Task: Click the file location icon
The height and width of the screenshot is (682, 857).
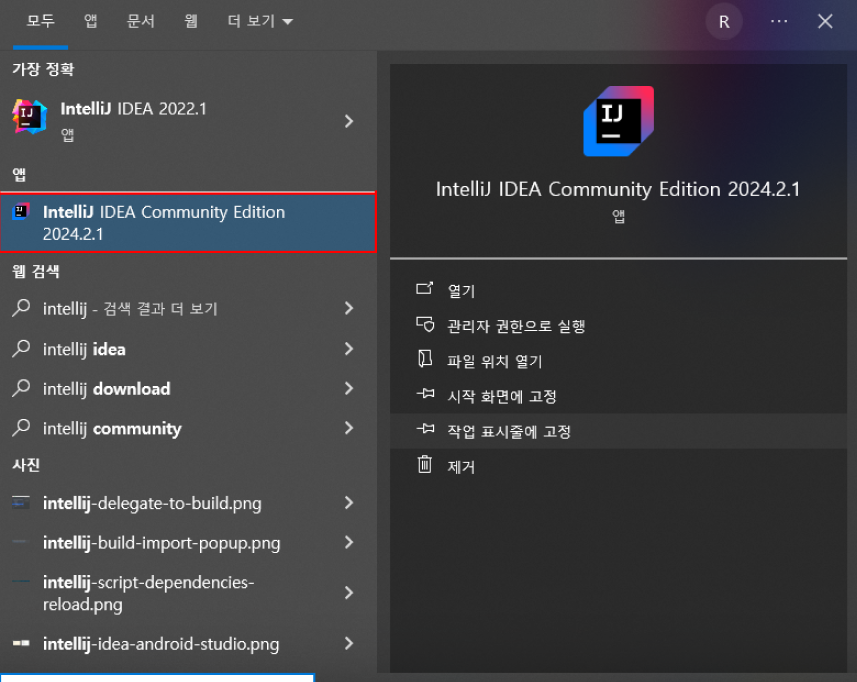Action: (425, 359)
